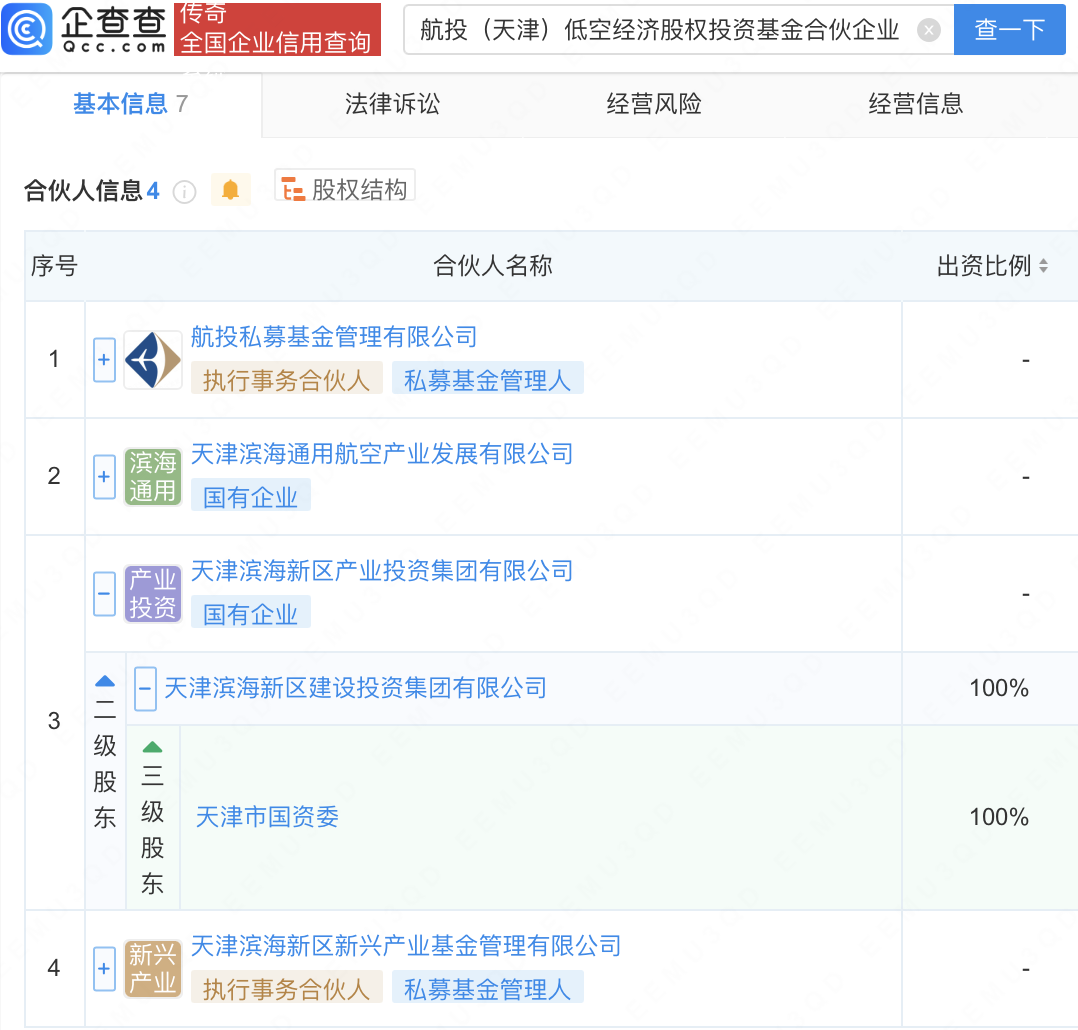Open 天津市国资委 shareholder link
The height and width of the screenshot is (1030, 1078).
[x=267, y=817]
